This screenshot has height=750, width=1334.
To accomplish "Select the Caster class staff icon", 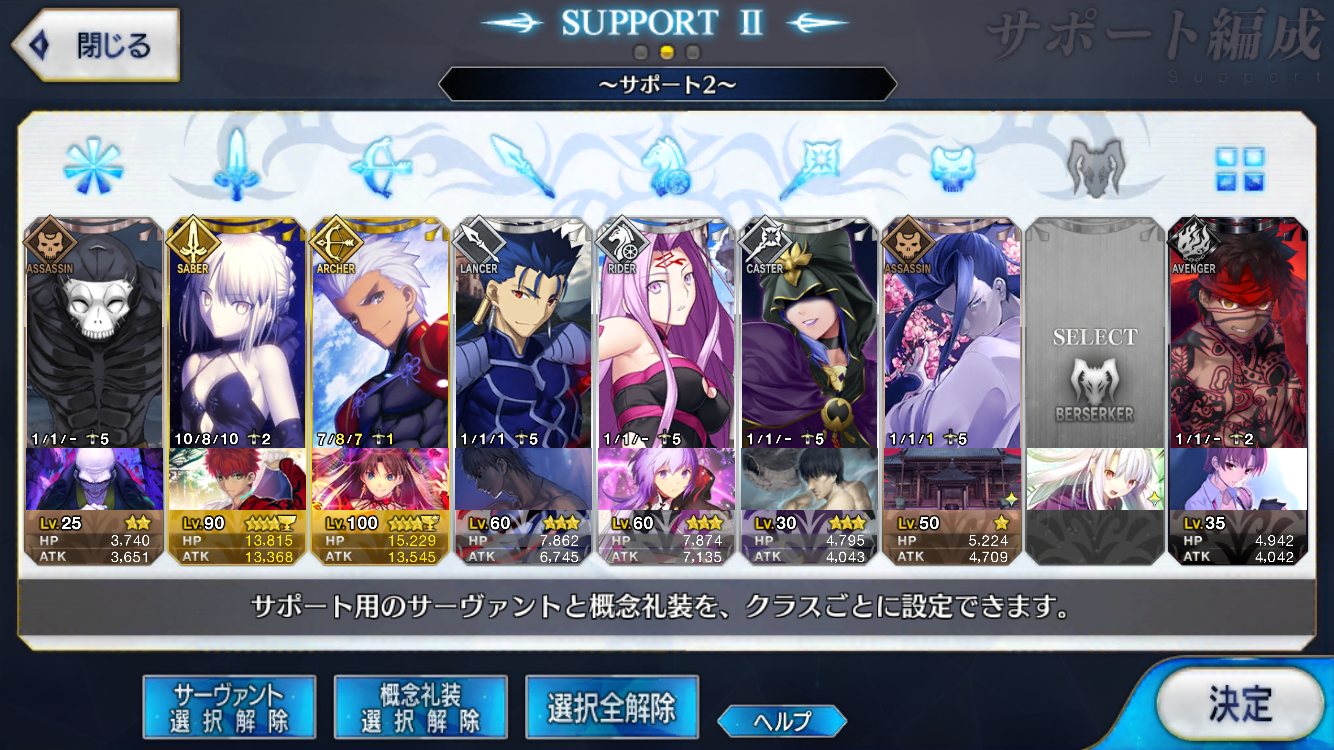I will (x=809, y=166).
